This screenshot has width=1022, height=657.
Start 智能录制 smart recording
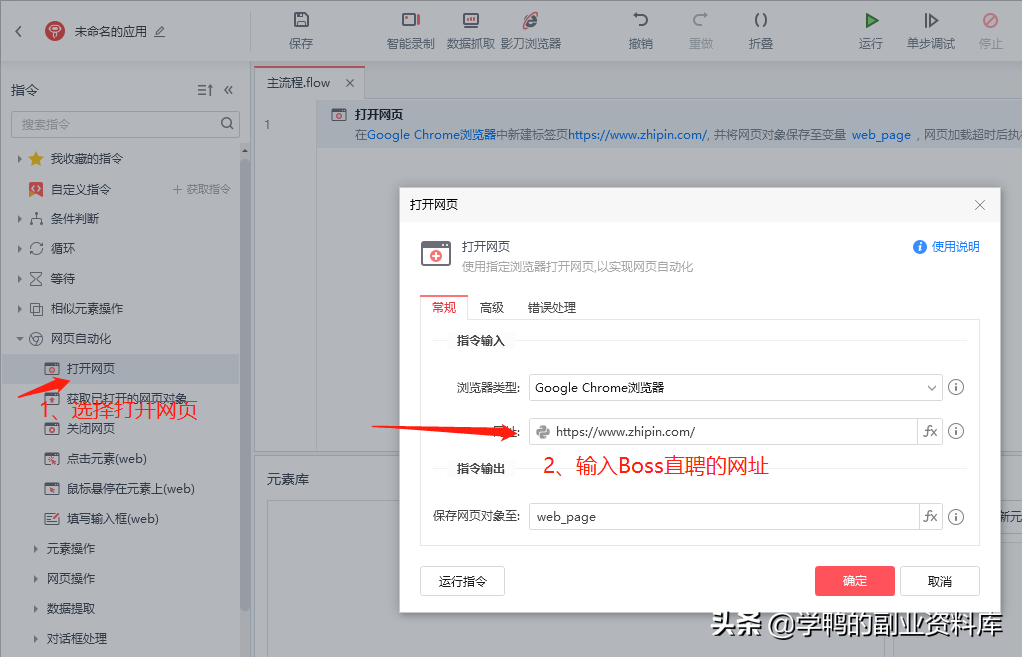[410, 31]
